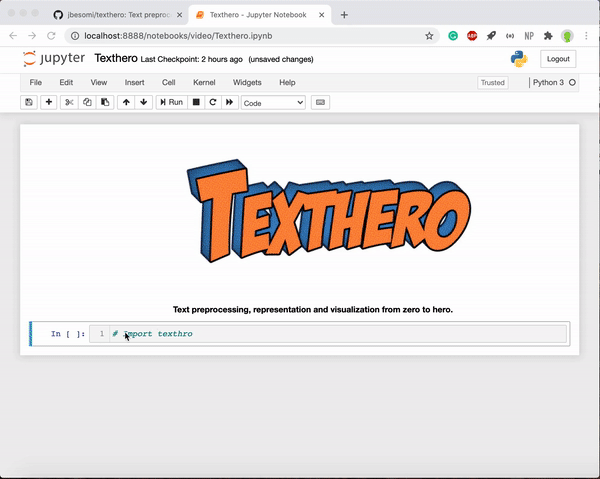Viewport: 600px width, 479px height.
Task: Click the Logout button
Action: (x=558, y=59)
